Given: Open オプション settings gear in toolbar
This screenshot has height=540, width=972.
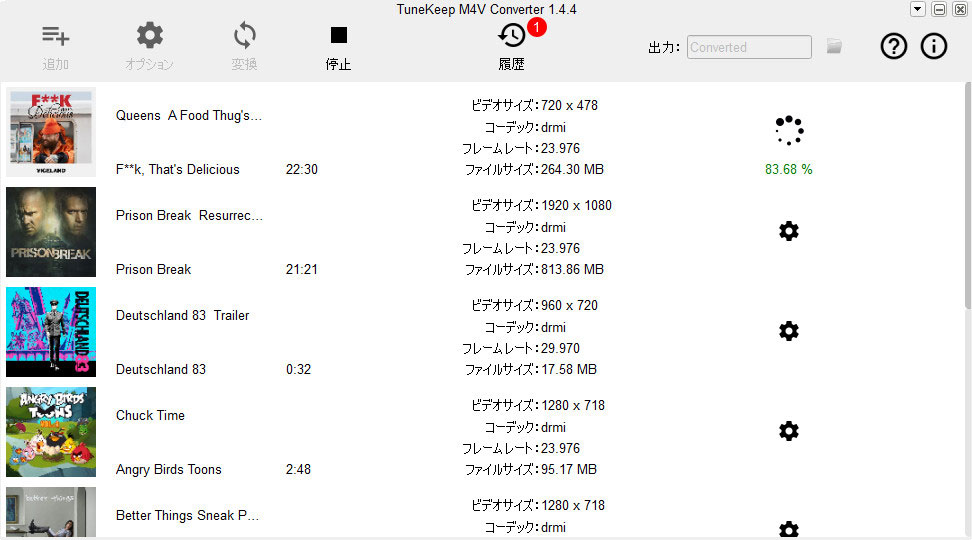Looking at the screenshot, I should click(149, 35).
